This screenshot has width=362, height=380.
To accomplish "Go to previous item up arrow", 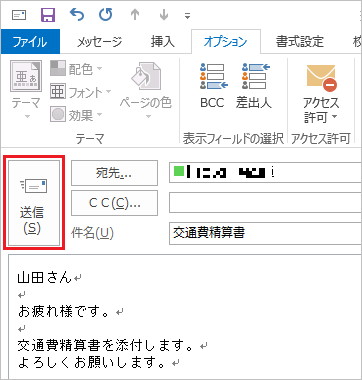I will [x=135, y=15].
